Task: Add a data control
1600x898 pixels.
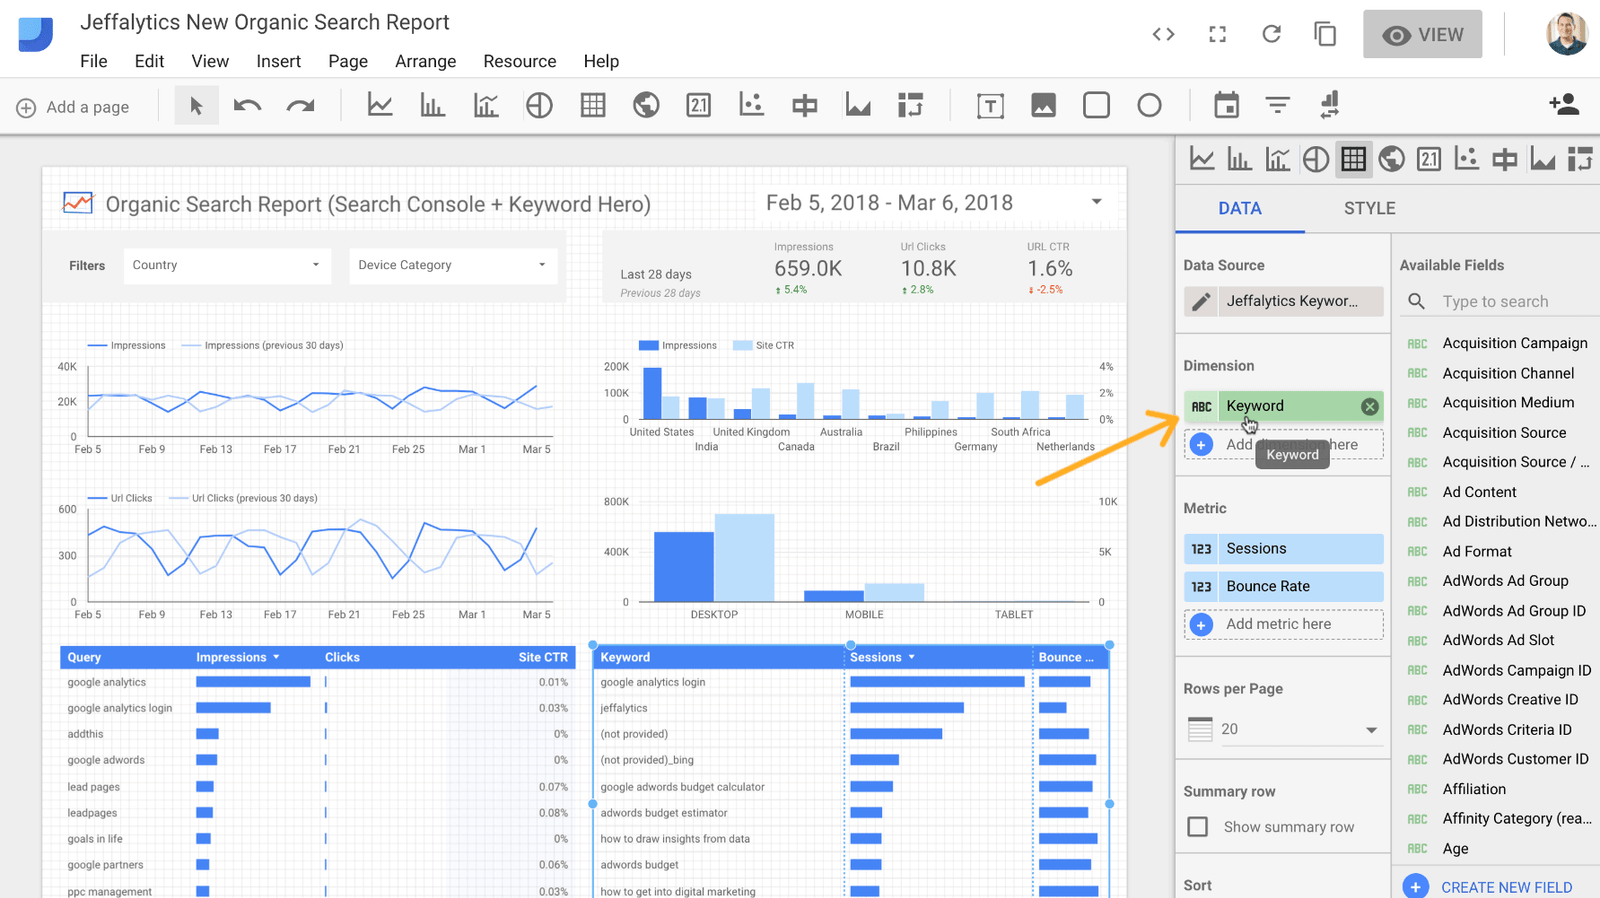Action: pos(1330,105)
